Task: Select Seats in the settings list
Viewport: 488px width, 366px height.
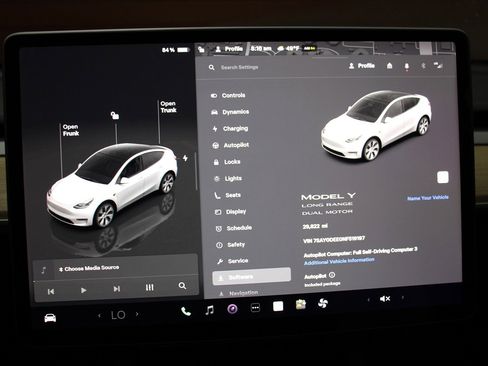Action: (228, 195)
